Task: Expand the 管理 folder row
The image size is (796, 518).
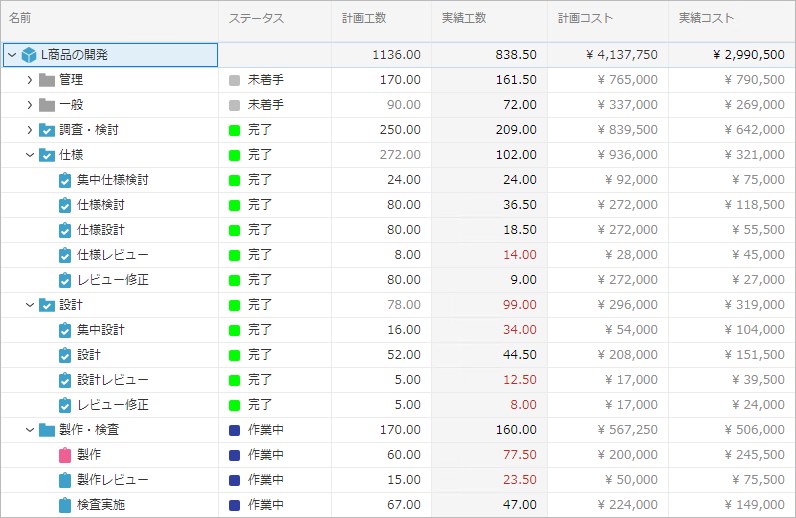Action: pos(30,80)
